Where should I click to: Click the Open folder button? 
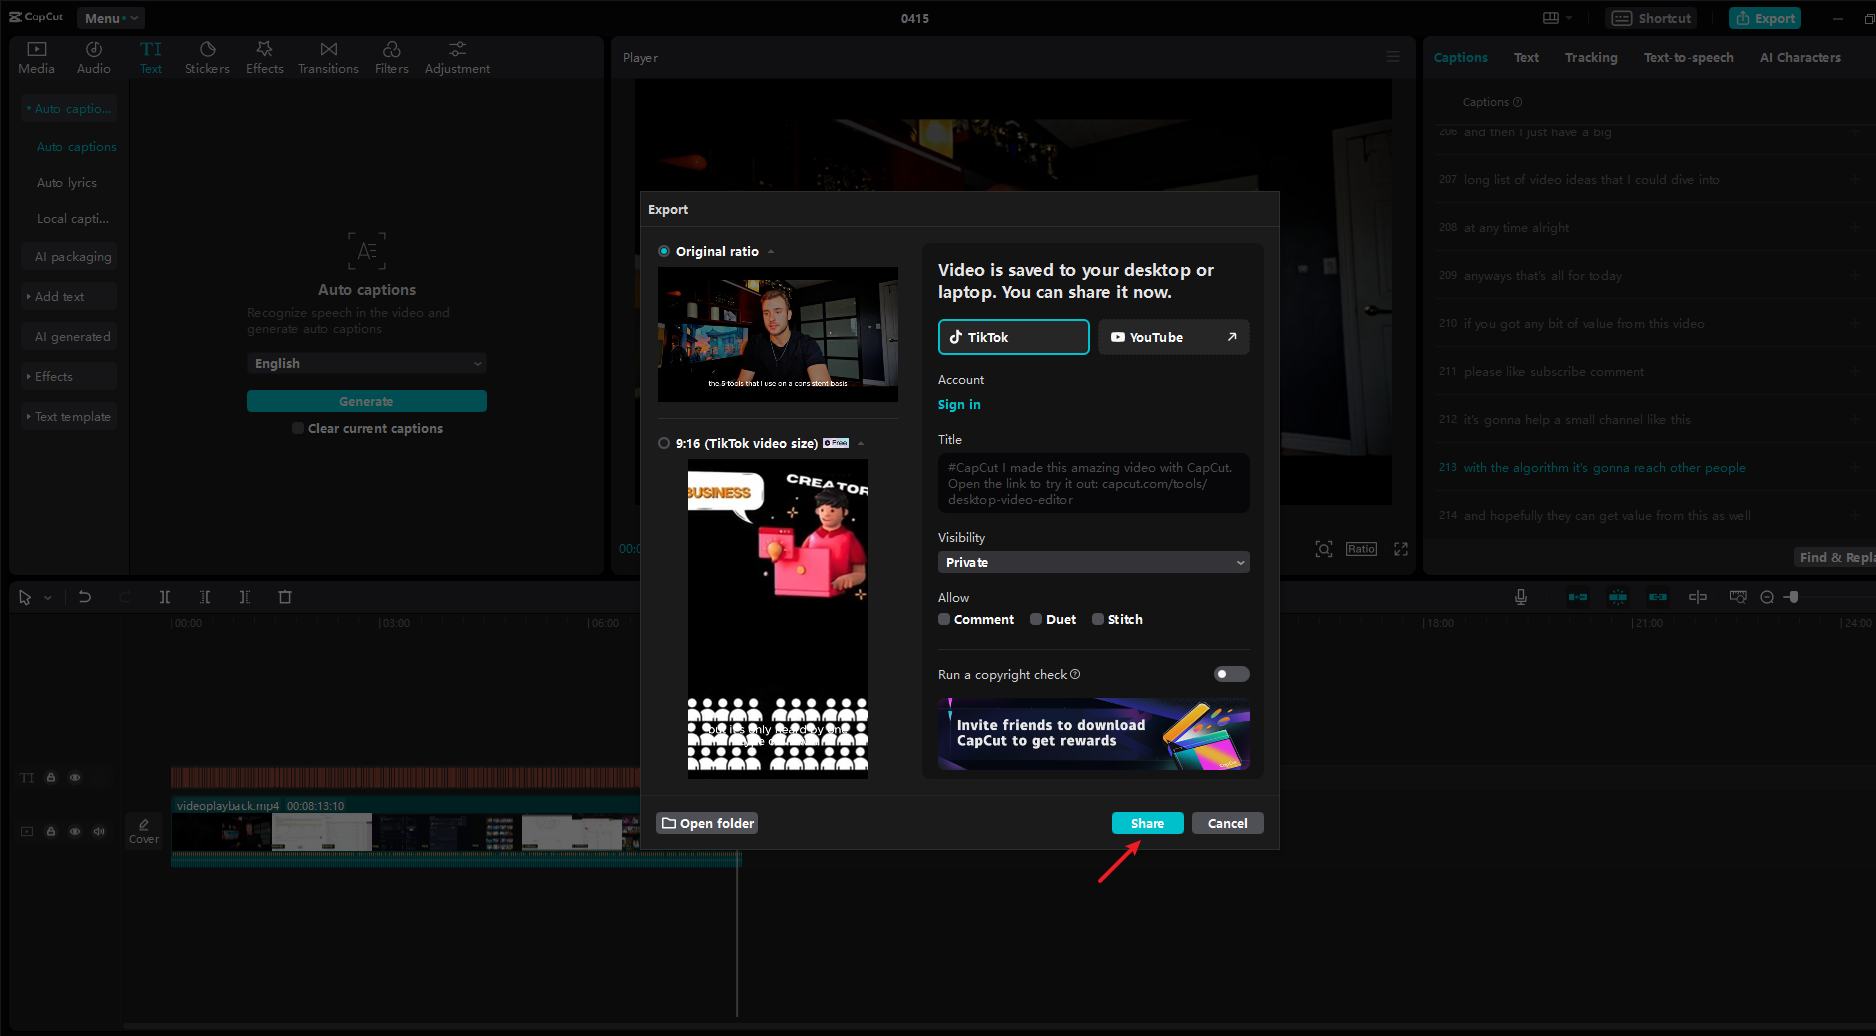click(707, 823)
